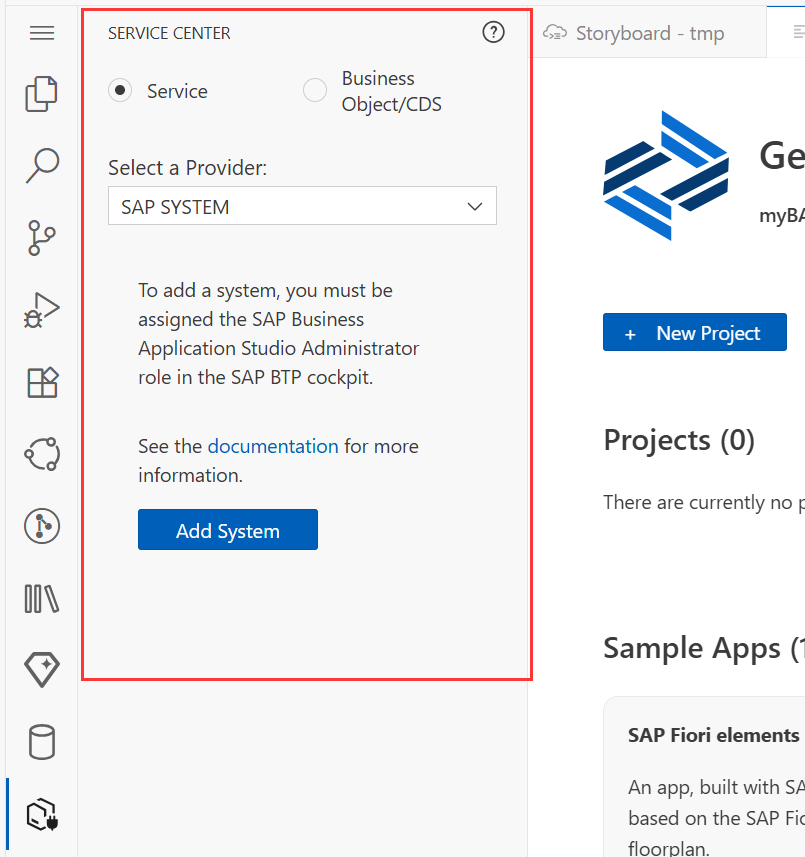
Task: Open Run and Debug icon
Action: 42,310
